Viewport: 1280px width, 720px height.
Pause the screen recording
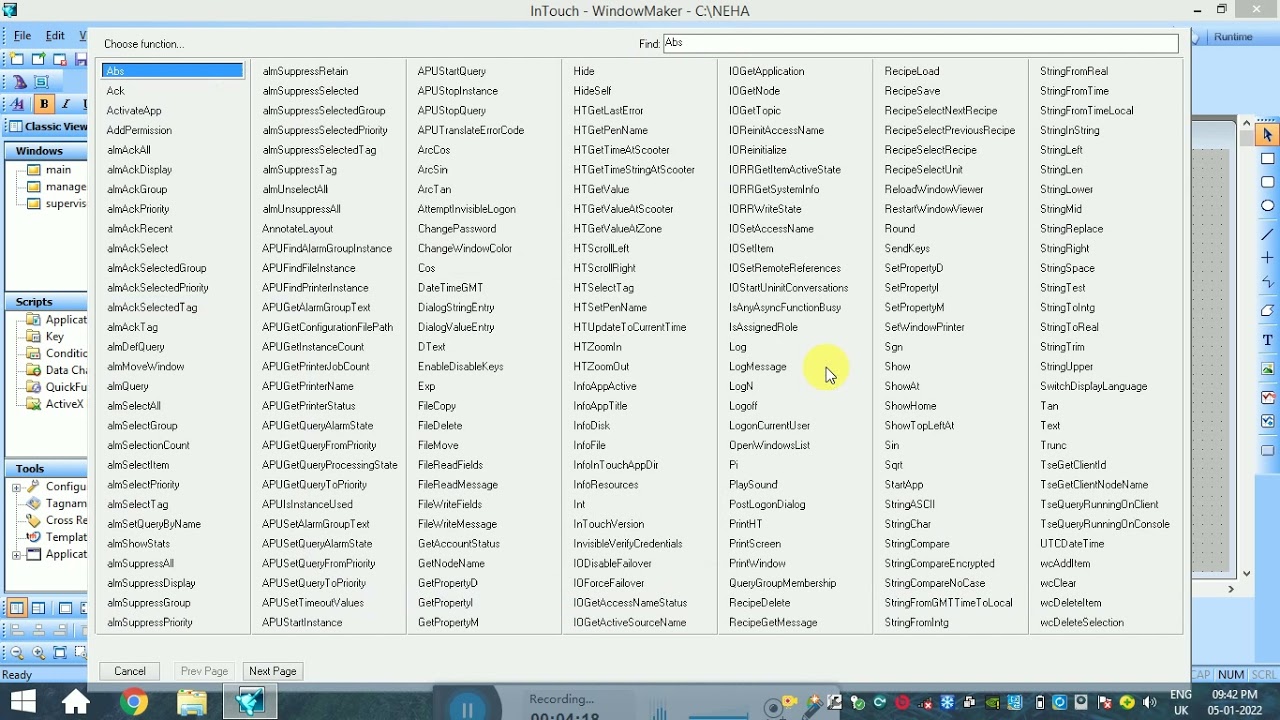coord(467,709)
